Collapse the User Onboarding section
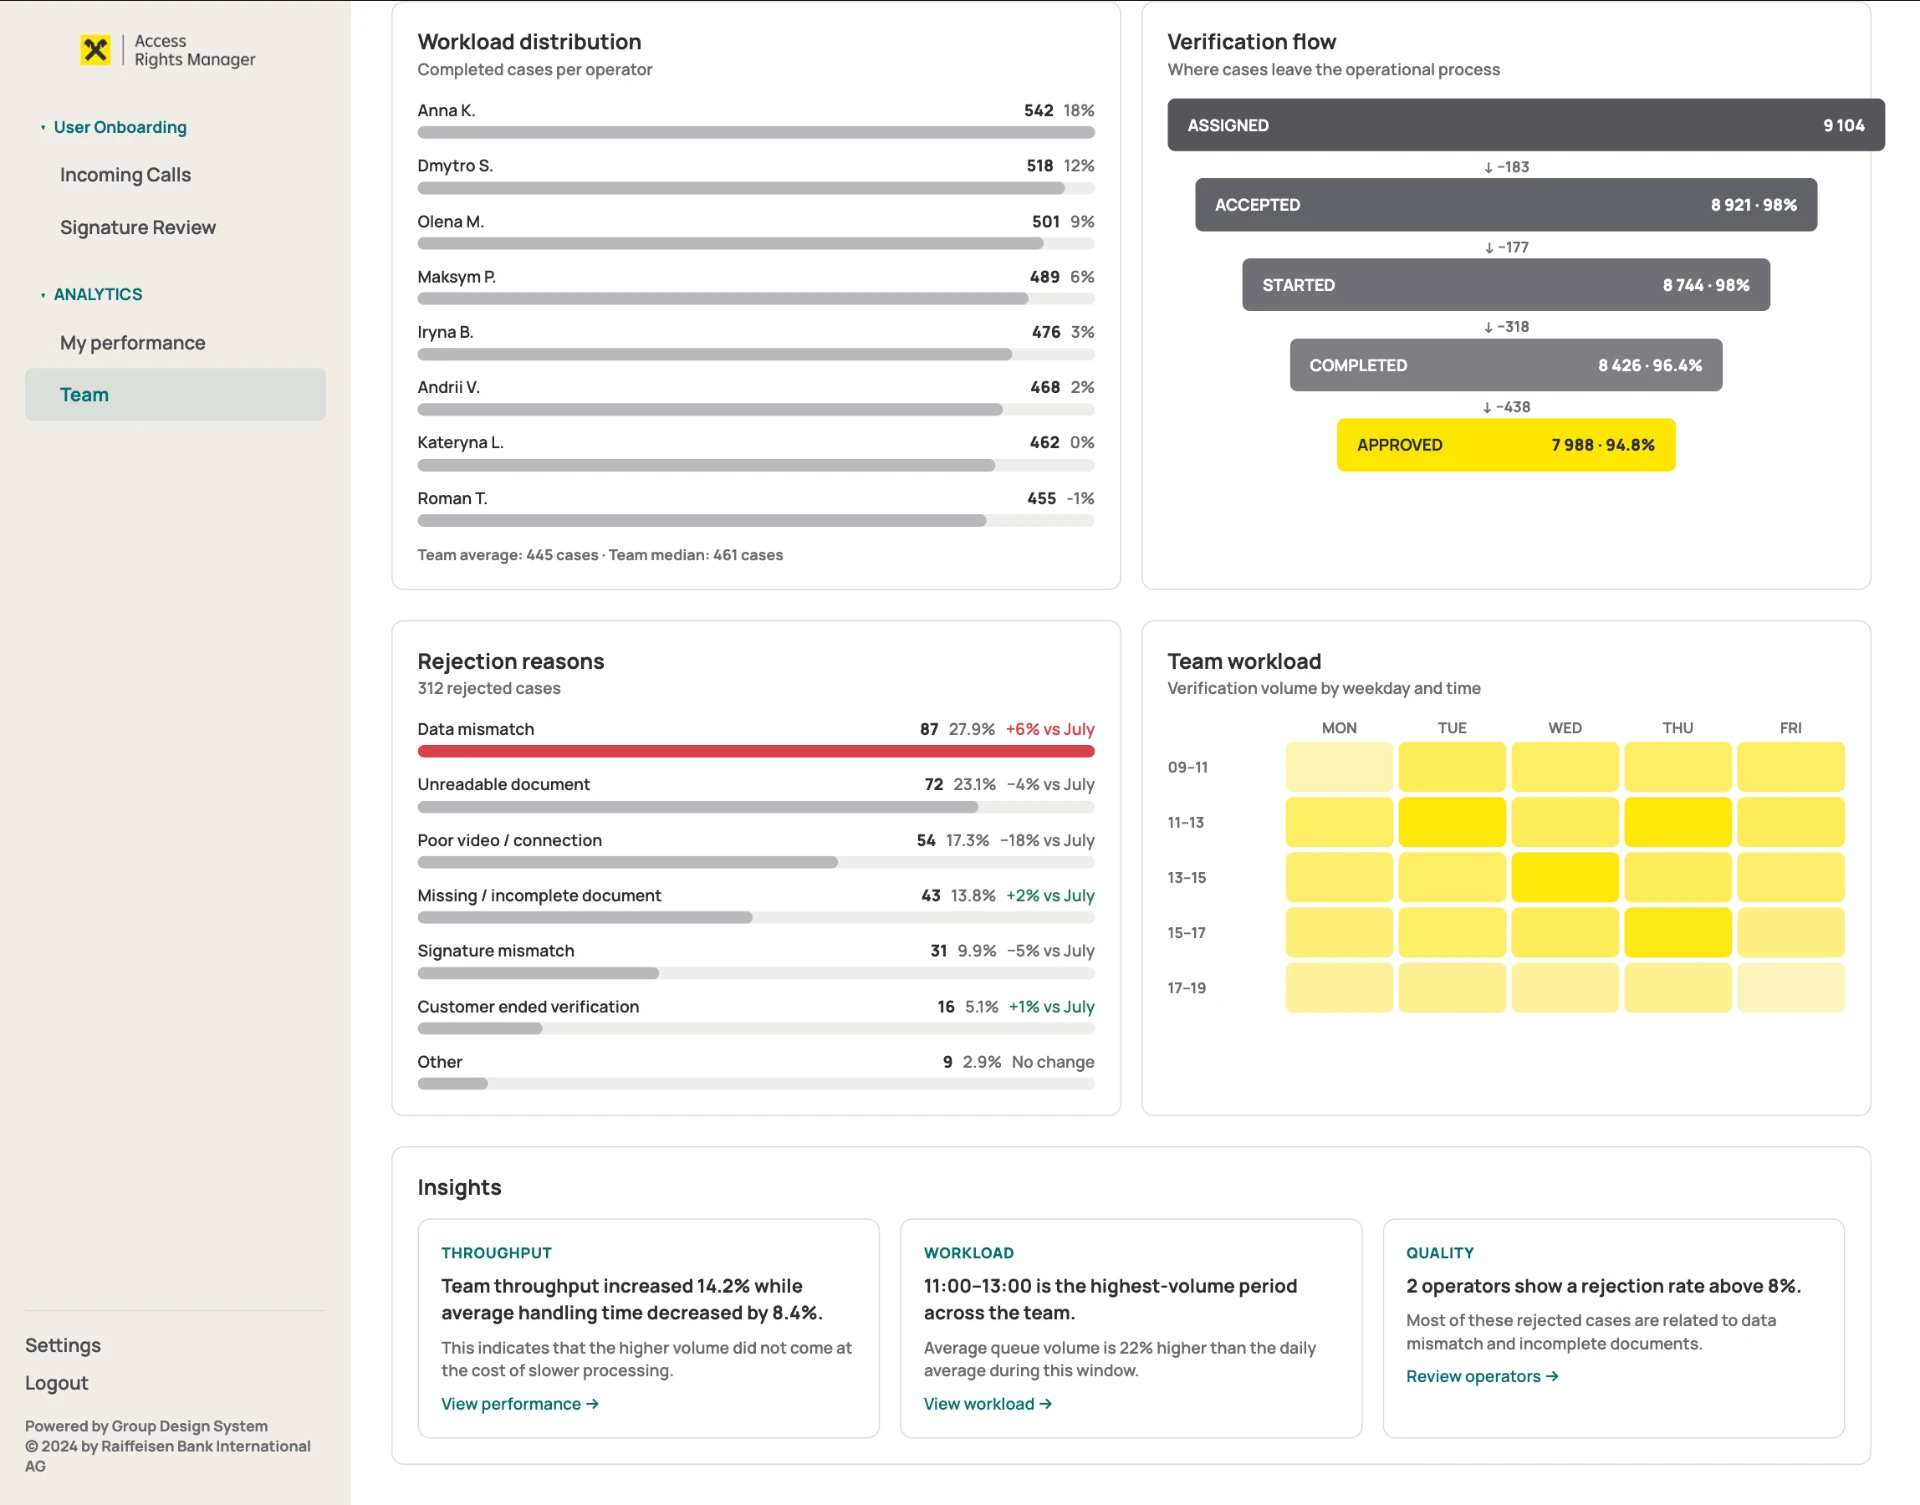The width and height of the screenshot is (1920, 1505). [113, 127]
